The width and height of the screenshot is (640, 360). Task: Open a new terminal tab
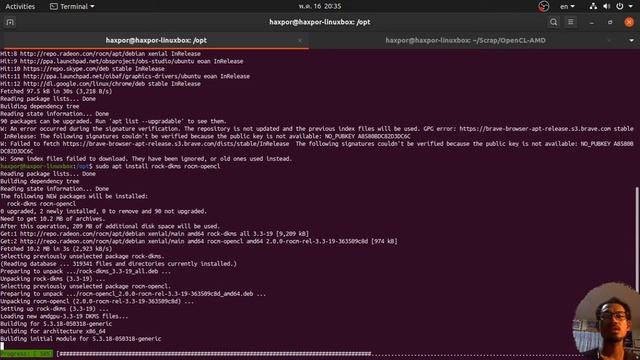coord(10,22)
